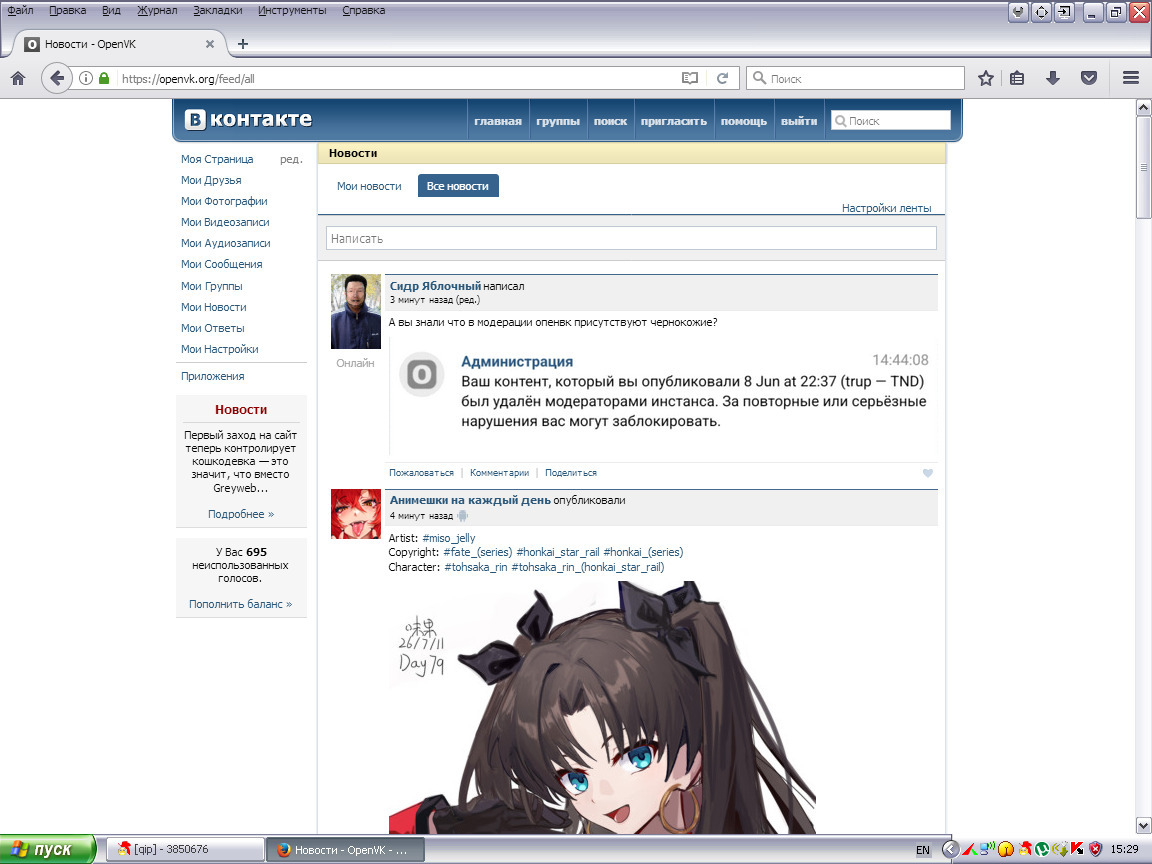
Task: Switch to the [qip] - 3850676 taskbar item
Action: point(185,849)
